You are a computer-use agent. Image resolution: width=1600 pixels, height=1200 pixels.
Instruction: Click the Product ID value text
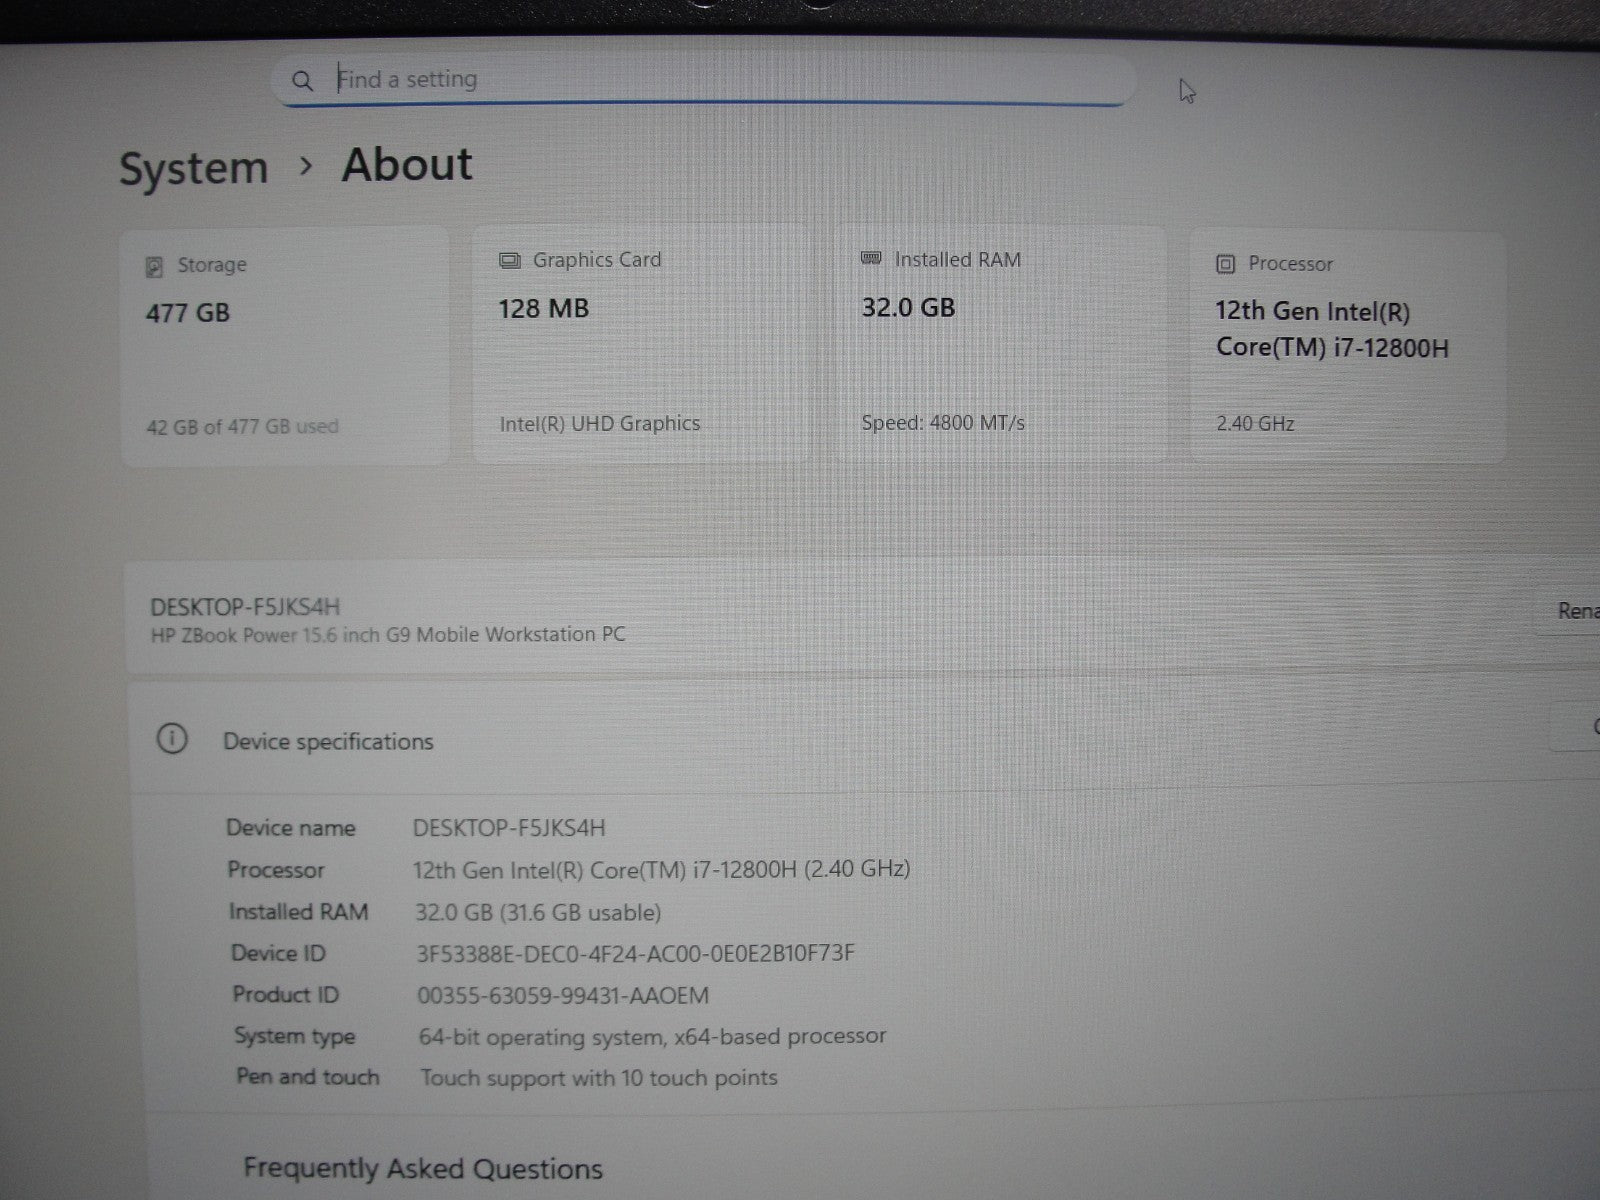[x=563, y=996]
